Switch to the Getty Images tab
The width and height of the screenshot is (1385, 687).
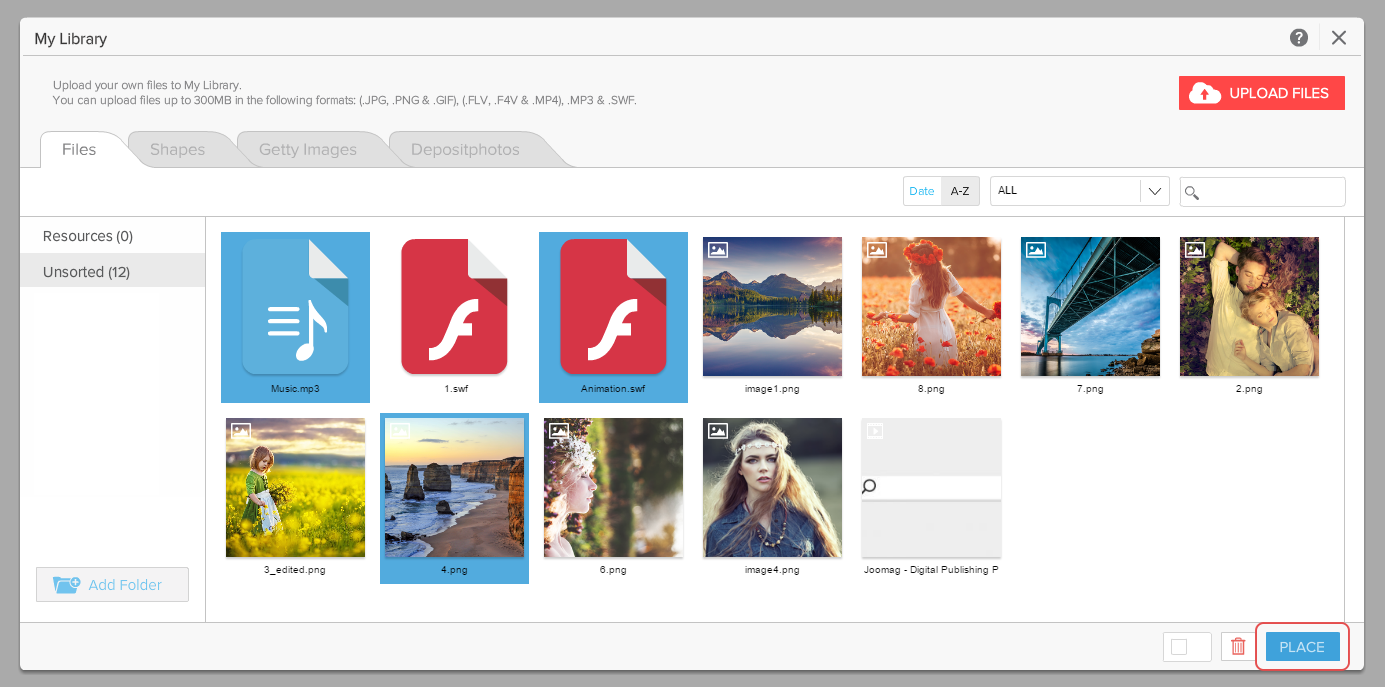[307, 150]
